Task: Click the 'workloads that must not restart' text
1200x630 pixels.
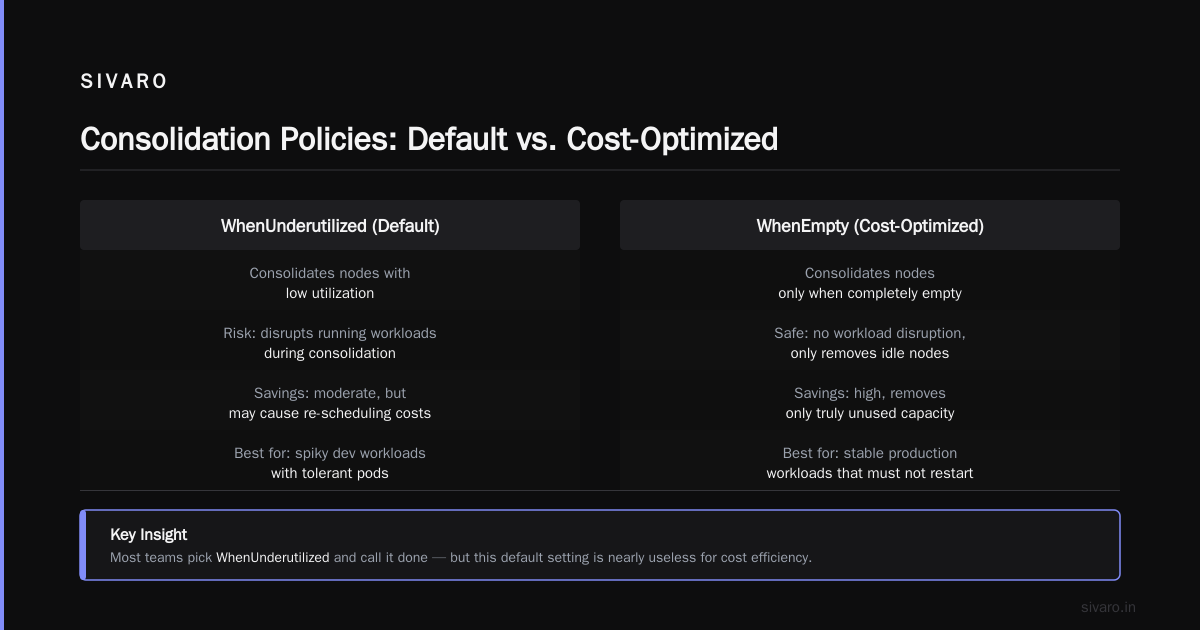Action: coord(870,473)
